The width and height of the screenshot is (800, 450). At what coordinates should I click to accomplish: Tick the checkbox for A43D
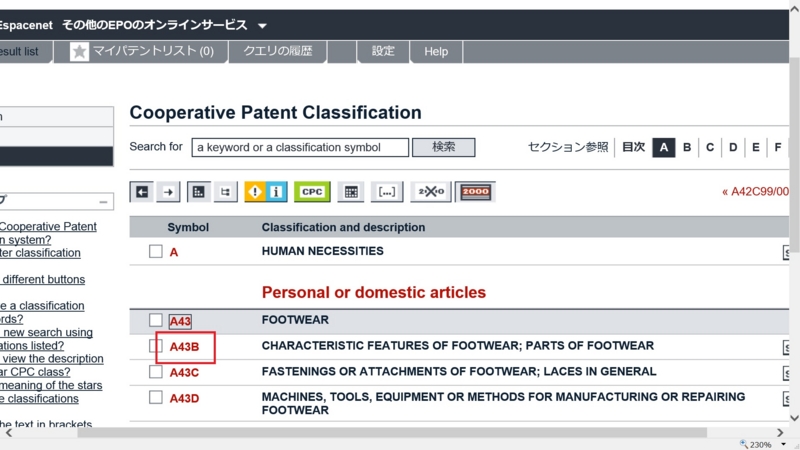point(156,397)
